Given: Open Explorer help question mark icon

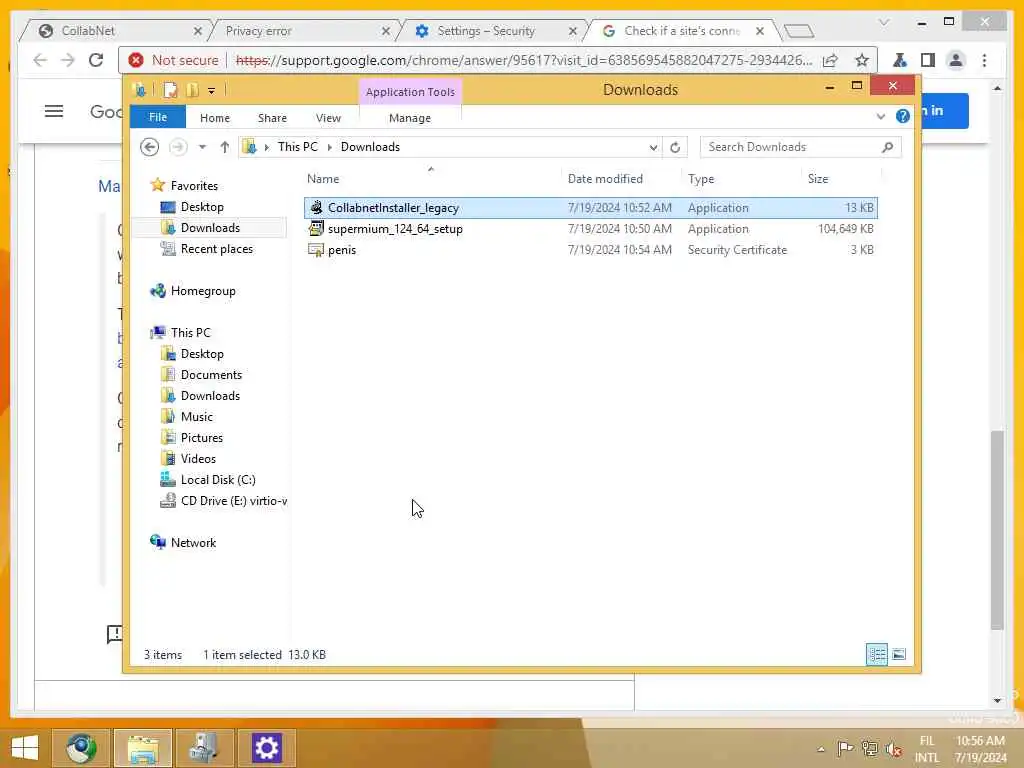Looking at the screenshot, I should (903, 116).
